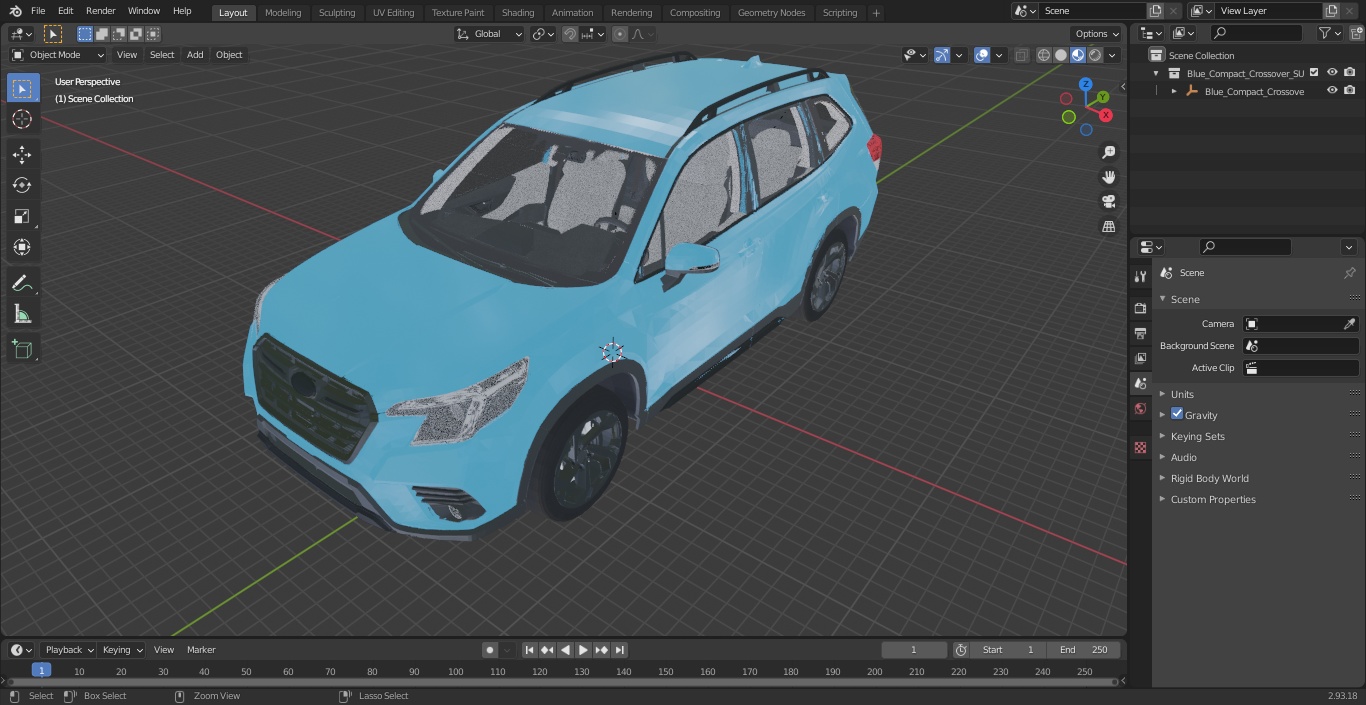Viewport: 1366px width, 705px height.
Task: Click the zoom view magnifier icon
Action: click(x=1108, y=152)
